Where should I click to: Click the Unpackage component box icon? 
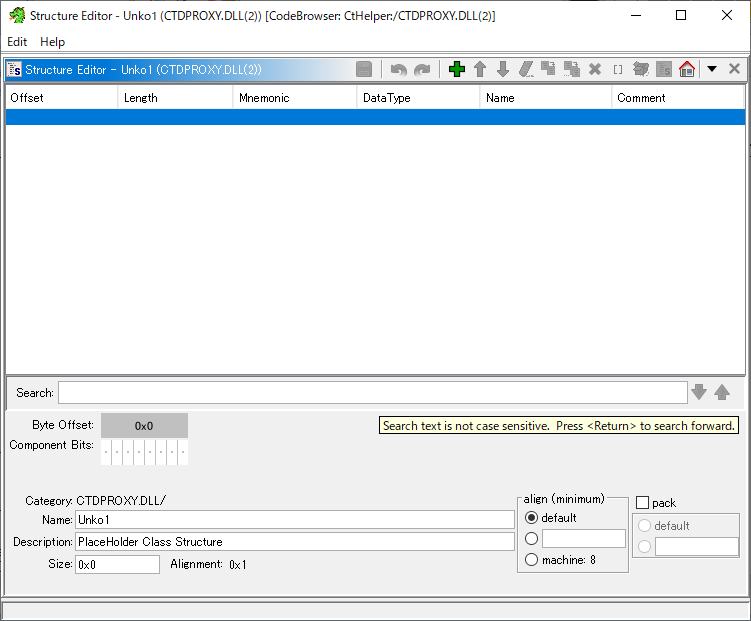(x=641, y=69)
